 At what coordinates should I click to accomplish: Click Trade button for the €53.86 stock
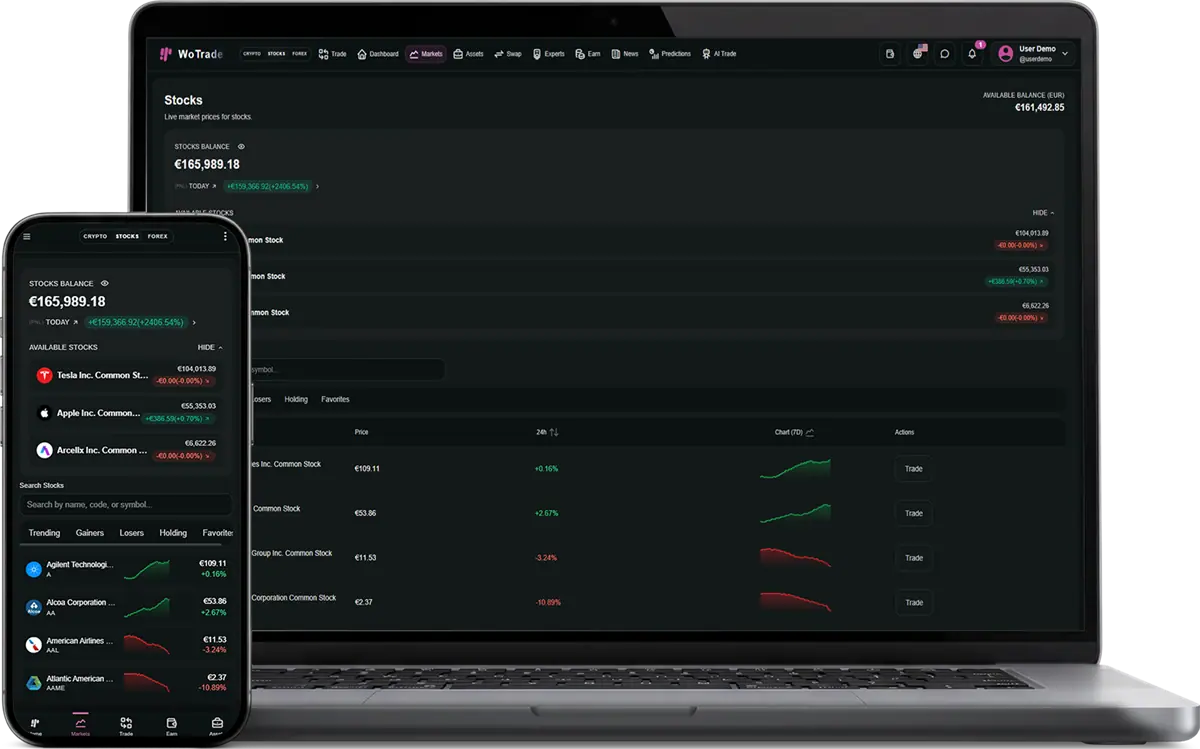point(914,513)
